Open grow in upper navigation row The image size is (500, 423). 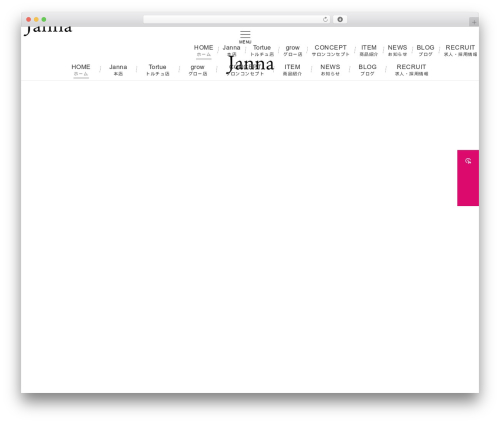(292, 51)
